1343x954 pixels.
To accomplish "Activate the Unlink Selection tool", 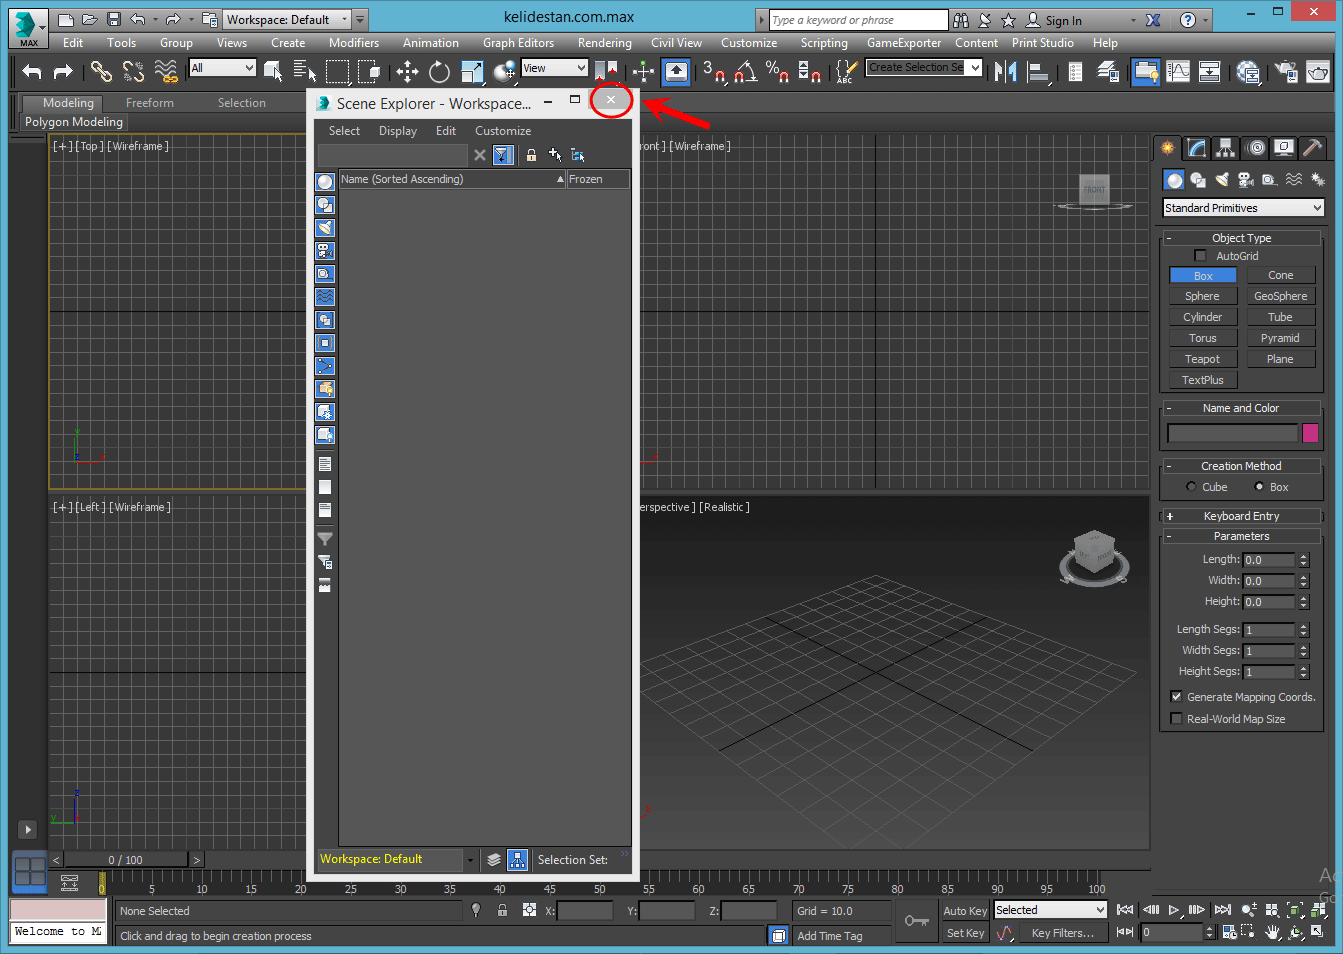I will pos(133,70).
